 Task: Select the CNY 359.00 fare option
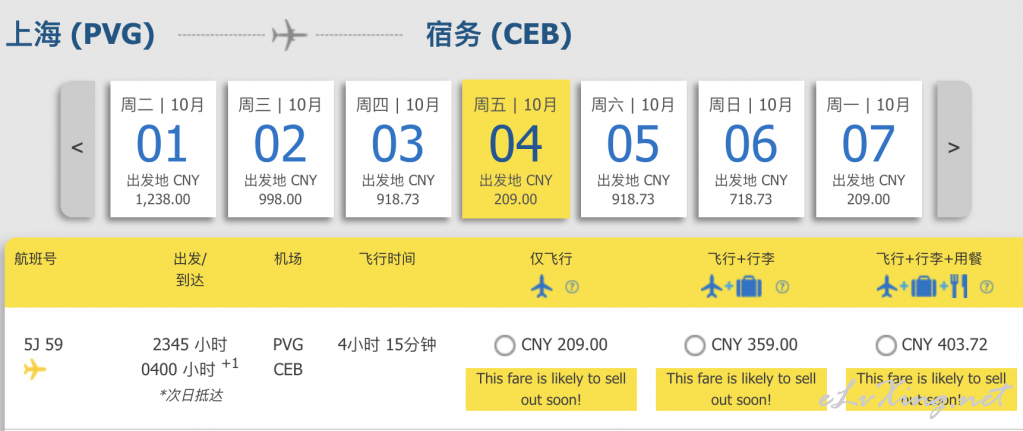point(695,346)
